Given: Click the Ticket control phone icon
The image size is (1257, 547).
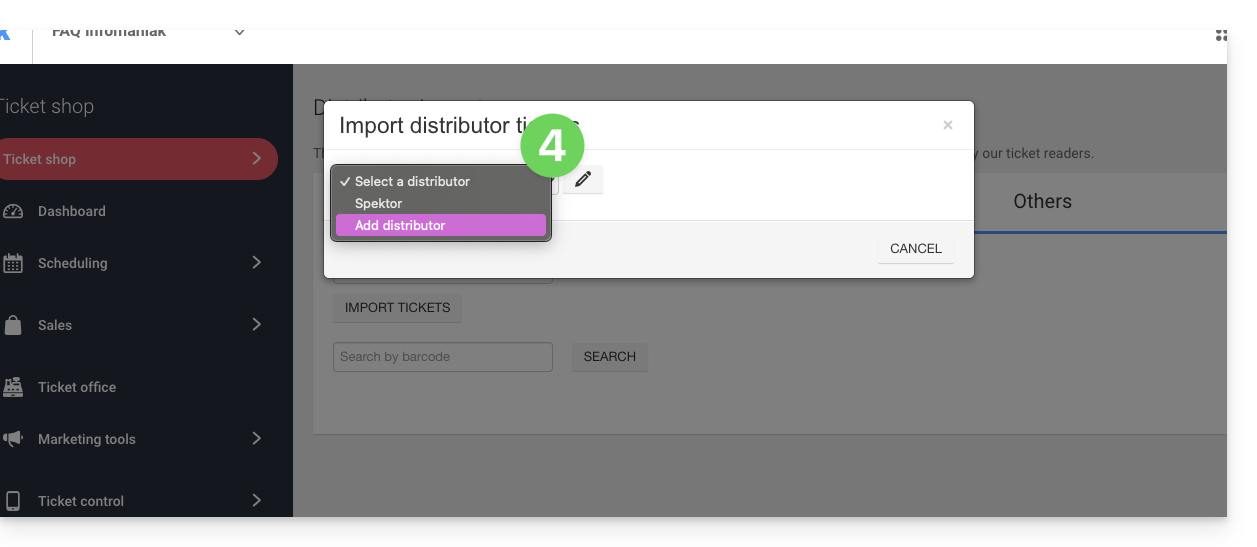Looking at the screenshot, I should coord(13,501).
